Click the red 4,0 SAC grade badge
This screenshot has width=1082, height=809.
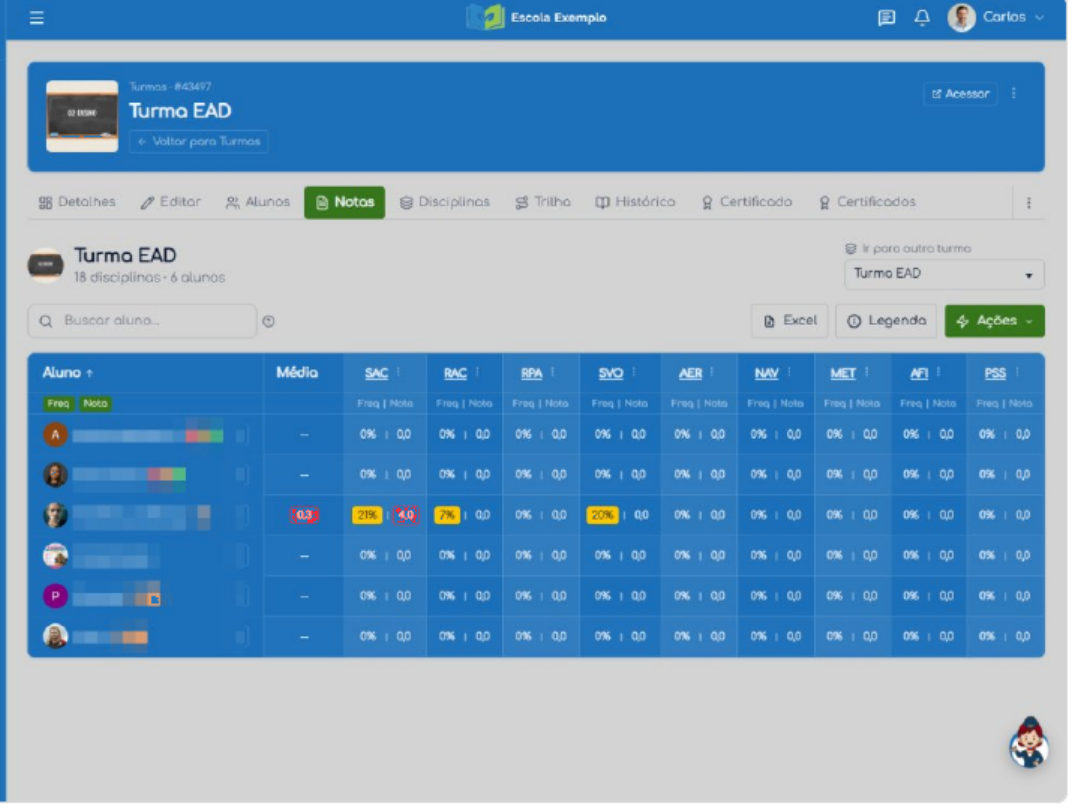(406, 516)
